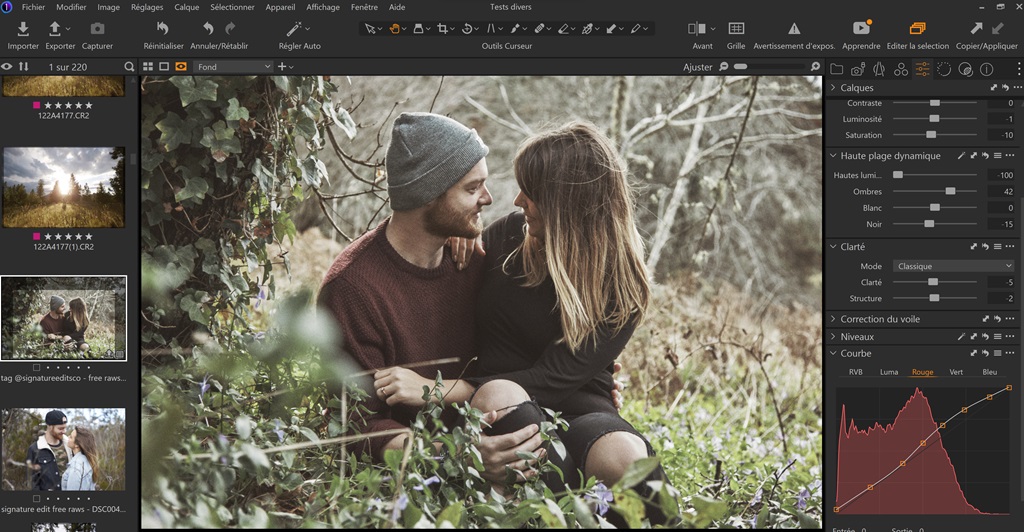Collapse the Courbe panel

click(833, 353)
